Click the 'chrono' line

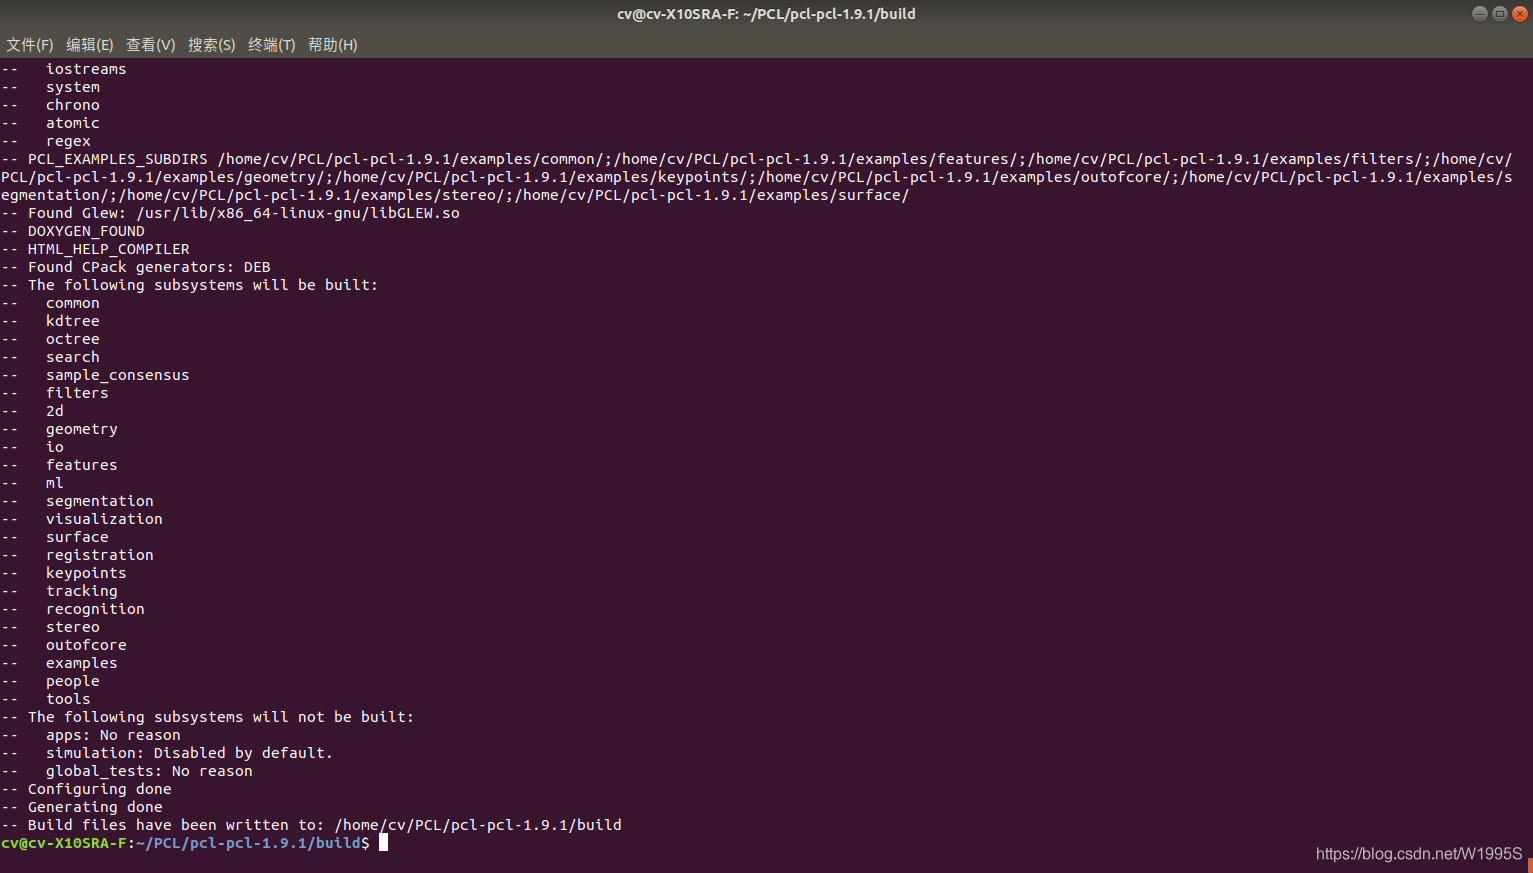[51, 105]
